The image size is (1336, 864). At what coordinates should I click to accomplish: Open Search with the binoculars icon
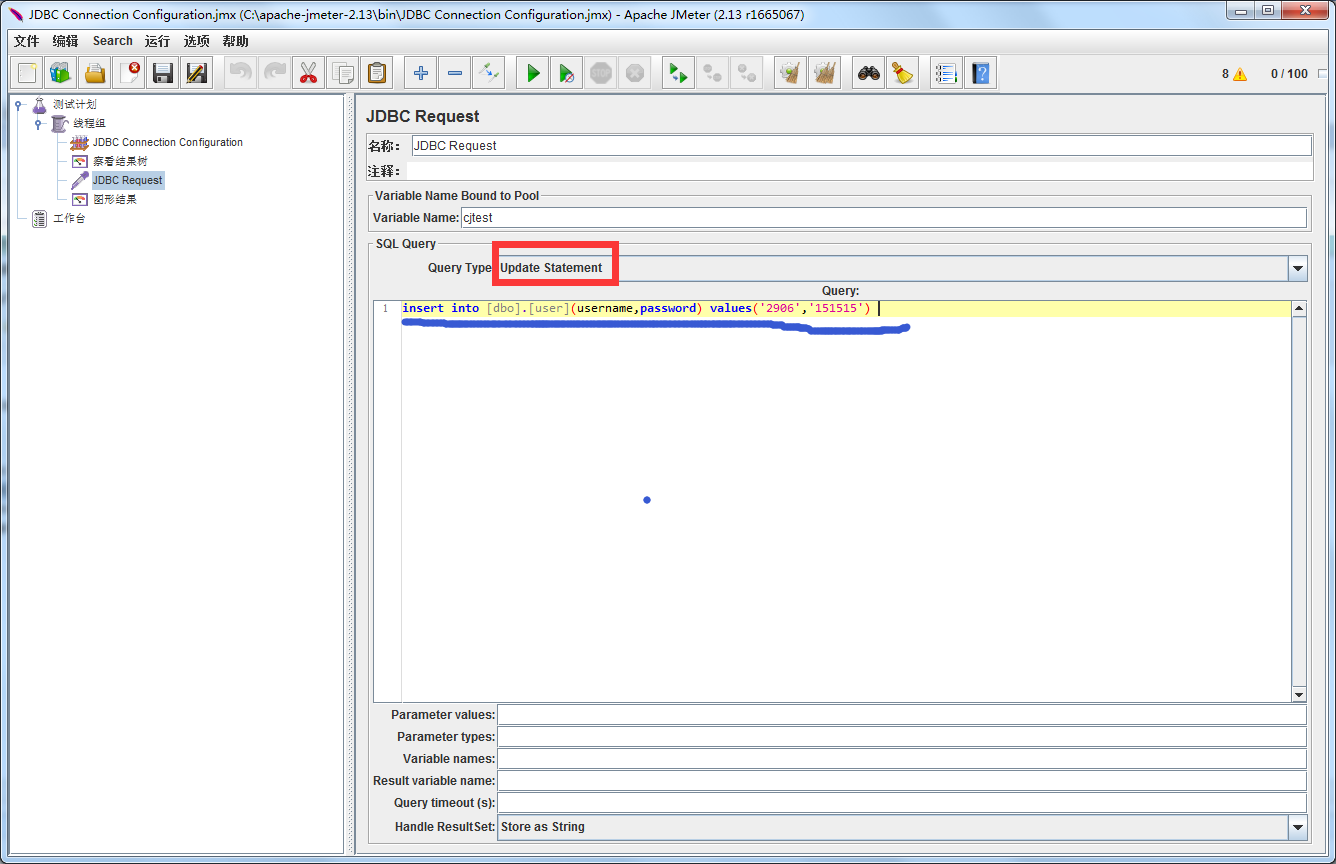tap(869, 73)
